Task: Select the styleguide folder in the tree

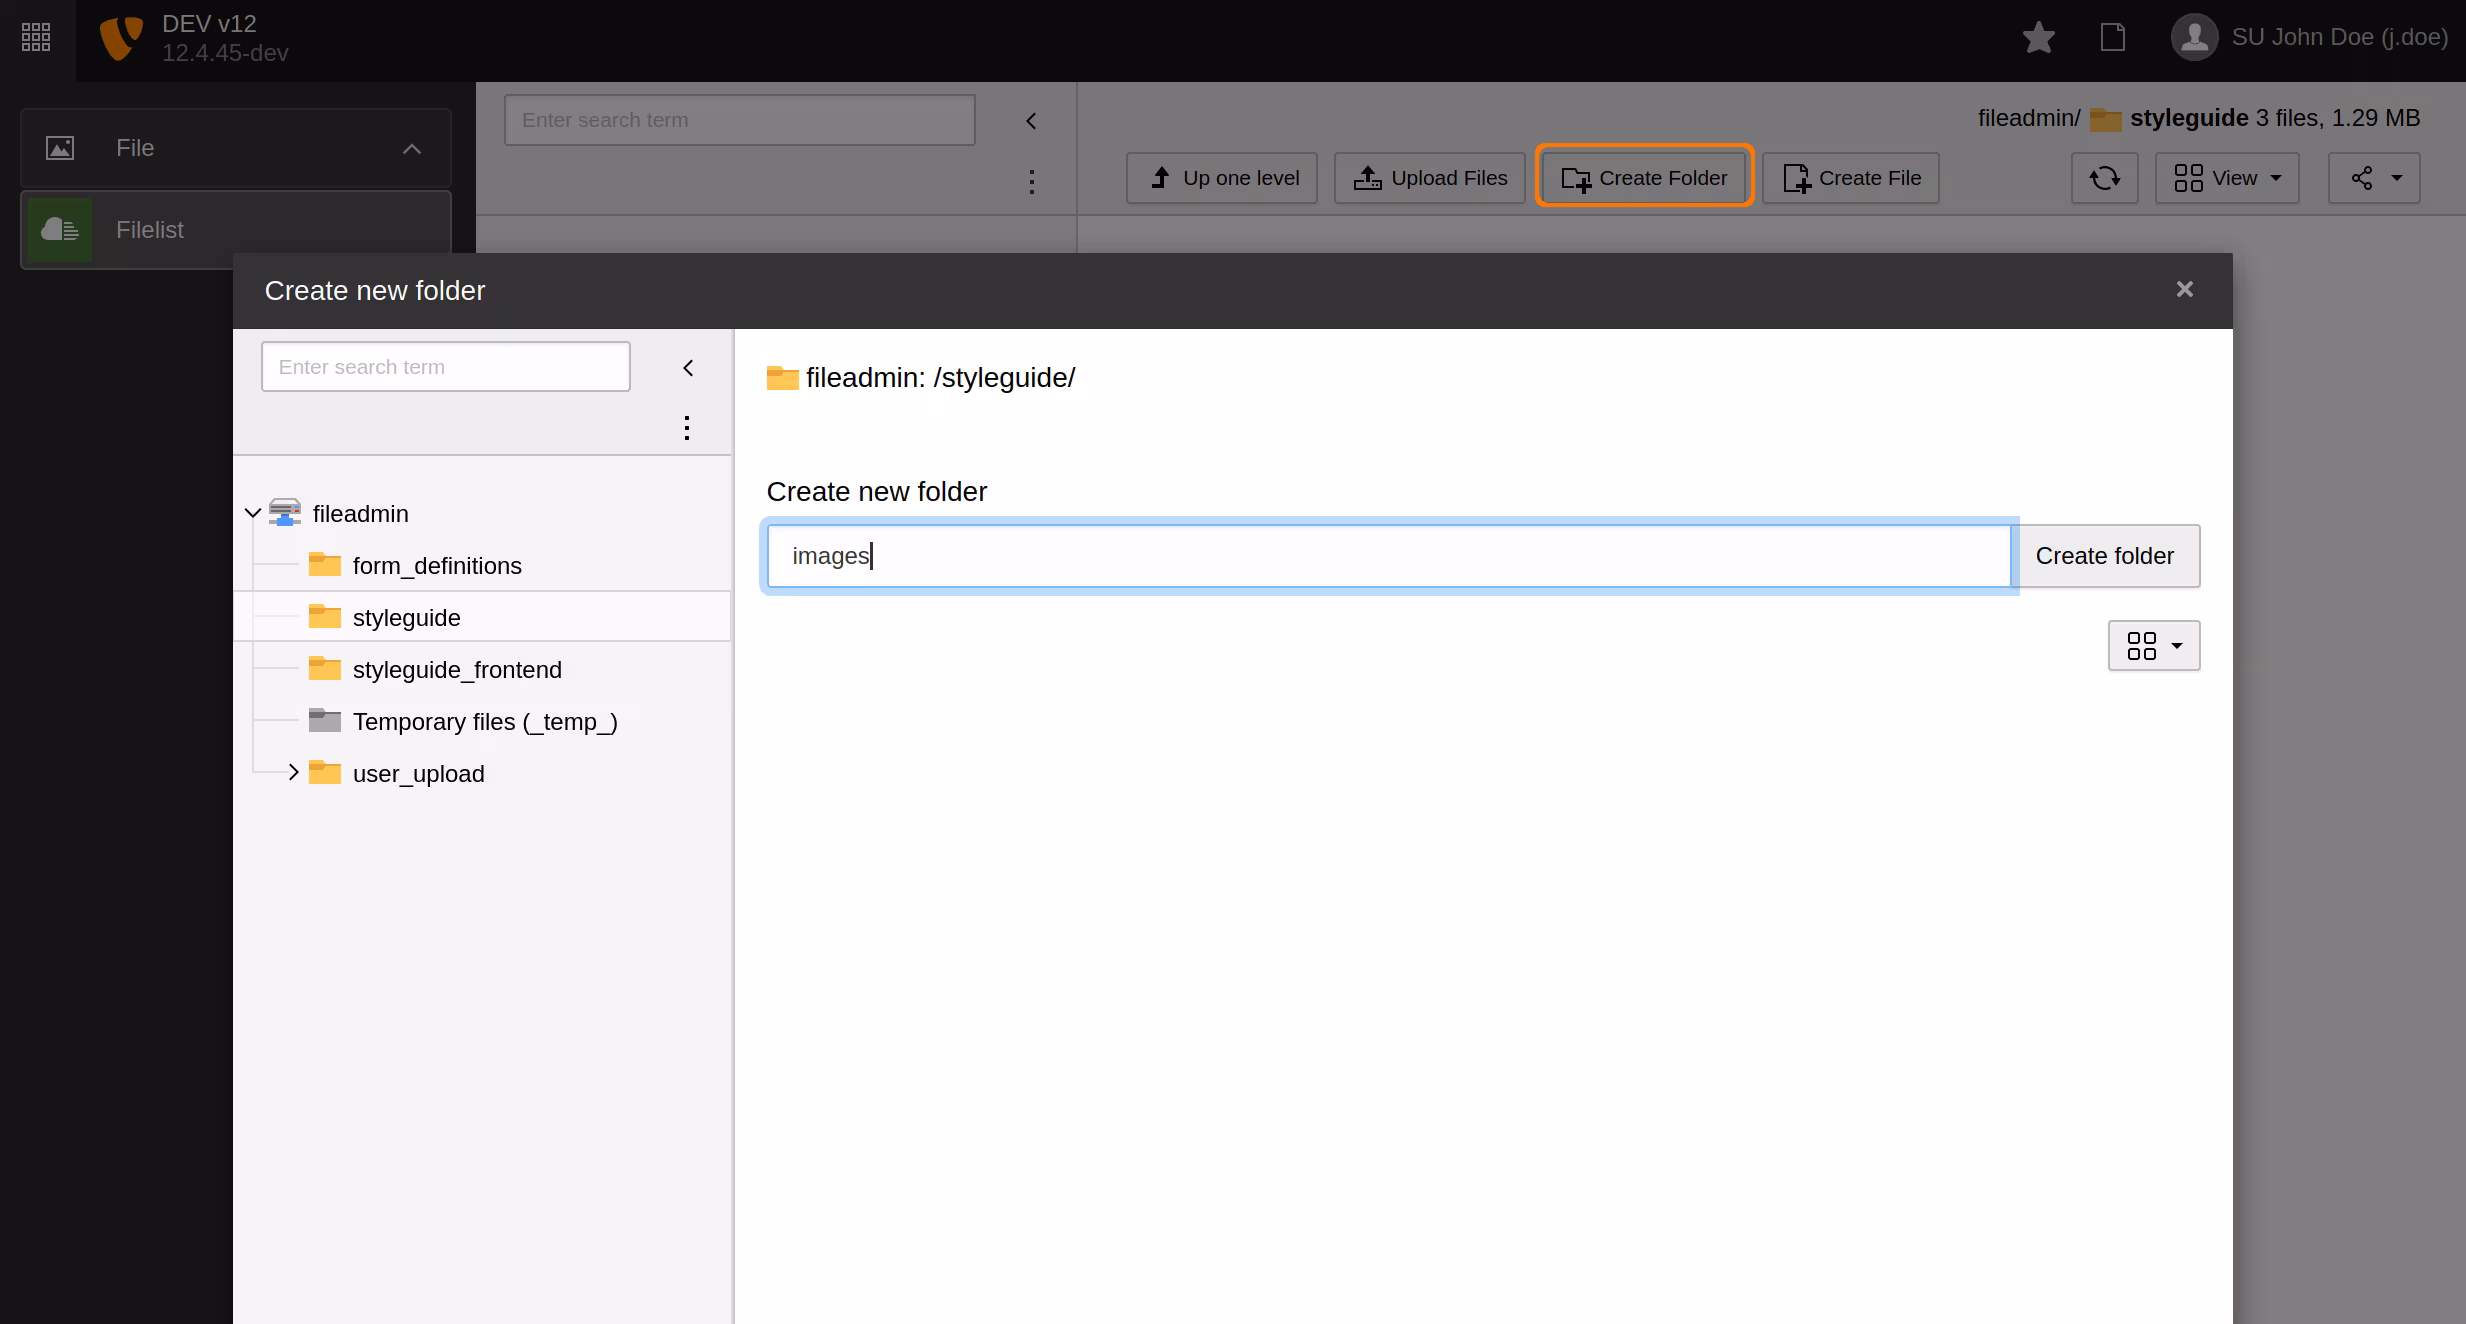Action: [406, 617]
